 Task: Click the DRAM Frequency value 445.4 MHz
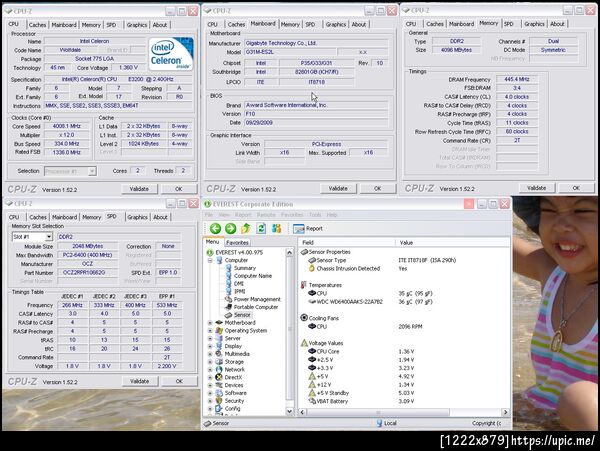pyautogui.click(x=517, y=79)
